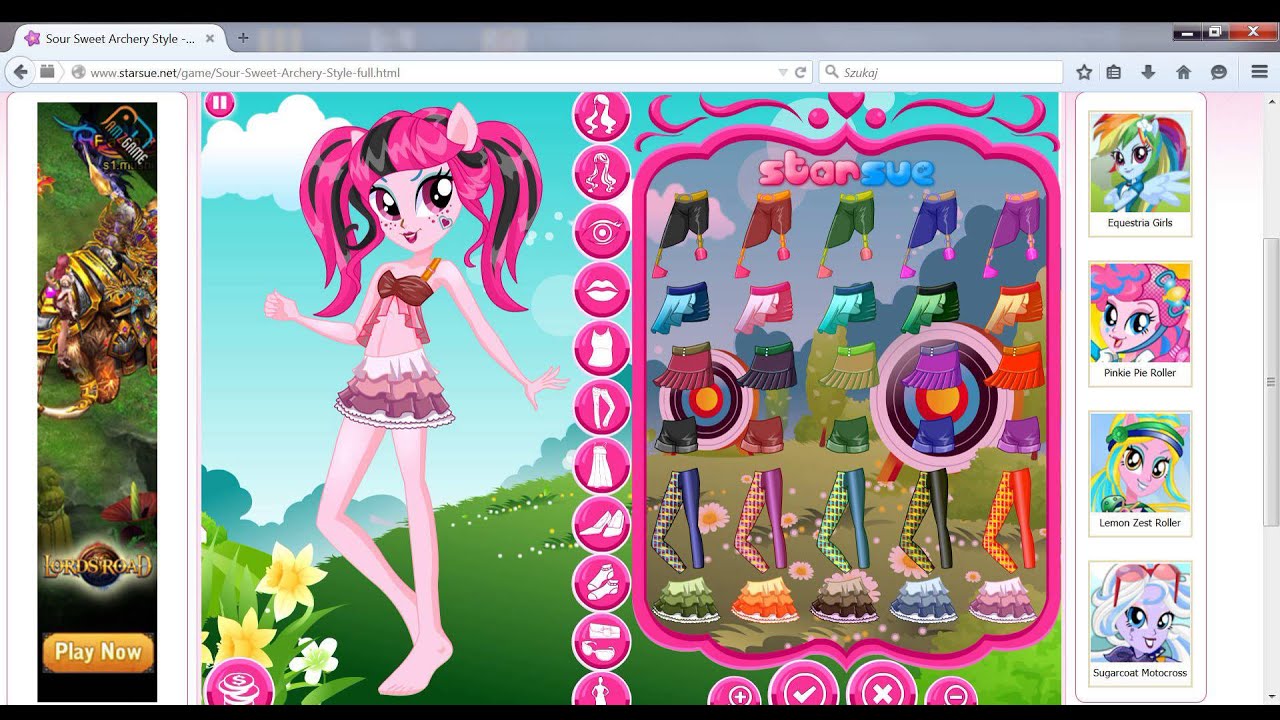Open the Sugarcoat Motocross game

pos(1140,624)
